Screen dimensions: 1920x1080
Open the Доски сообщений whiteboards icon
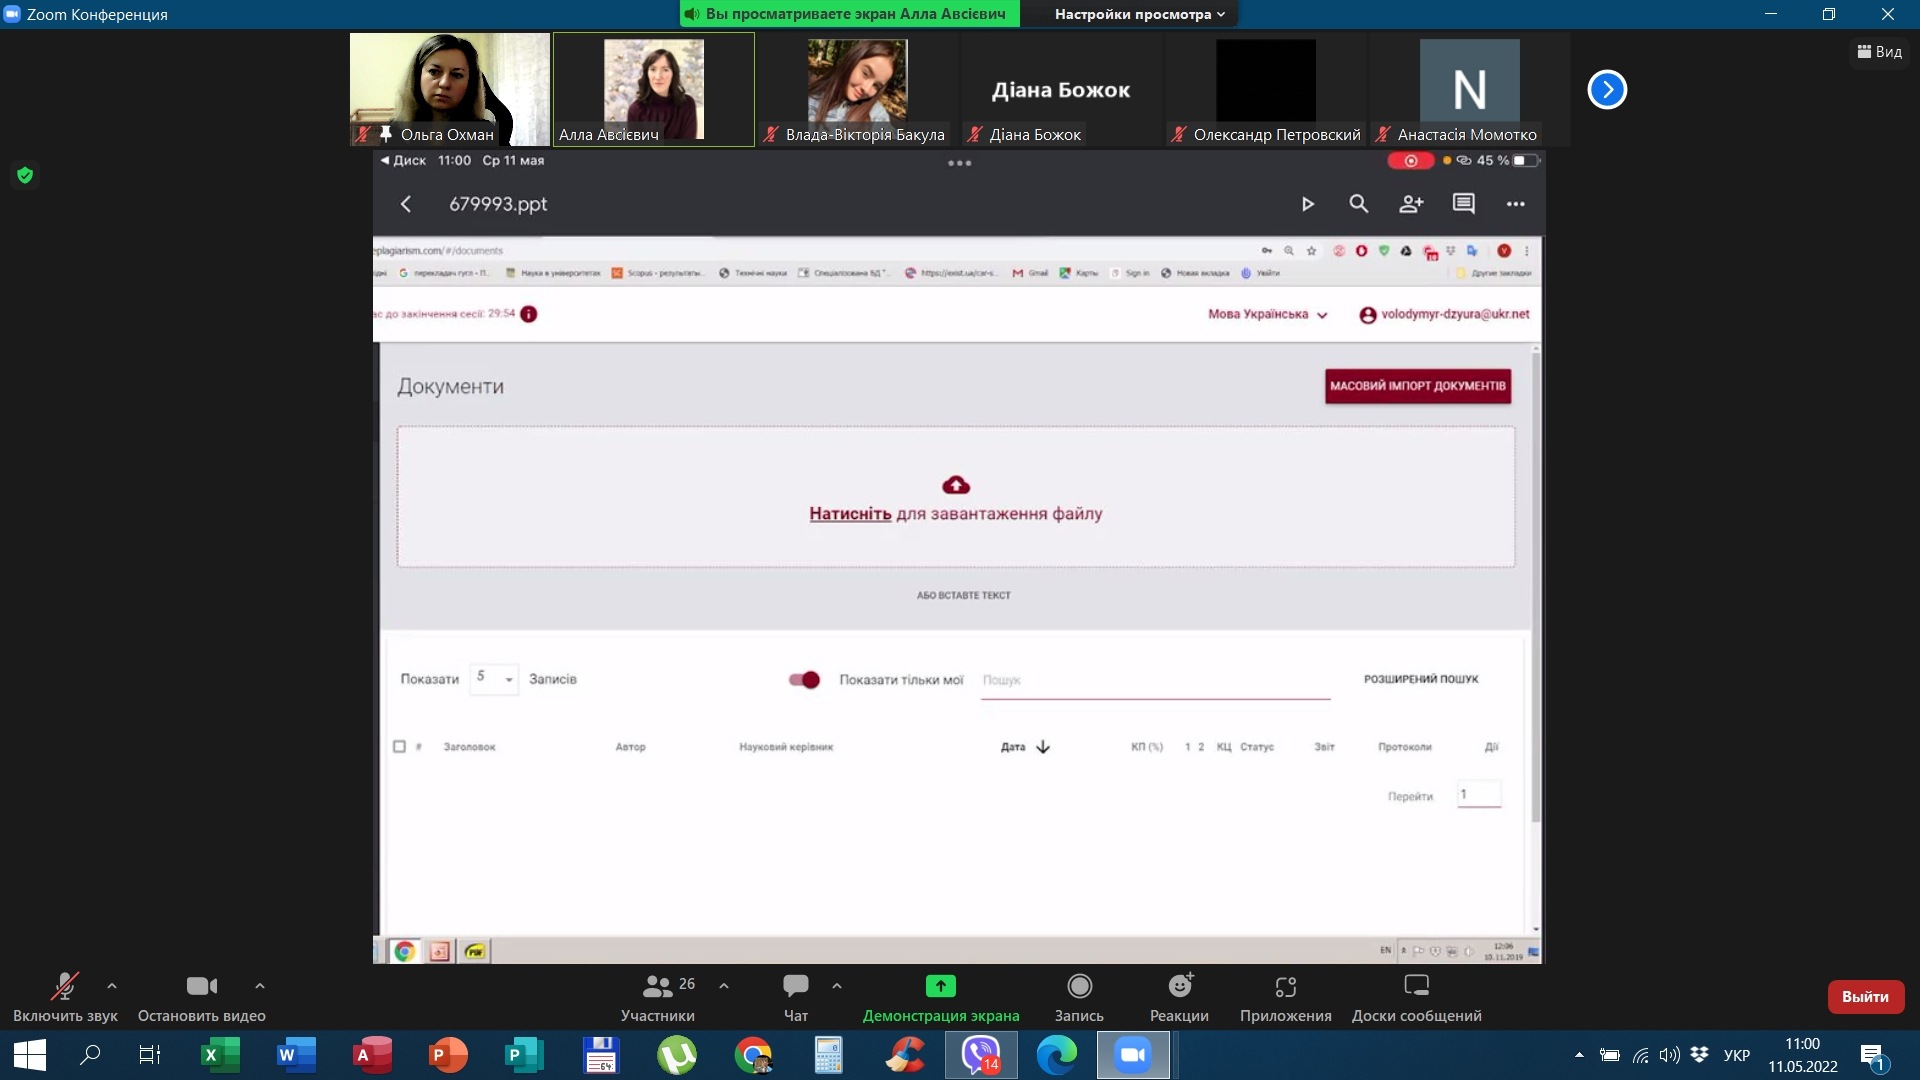(1416, 987)
